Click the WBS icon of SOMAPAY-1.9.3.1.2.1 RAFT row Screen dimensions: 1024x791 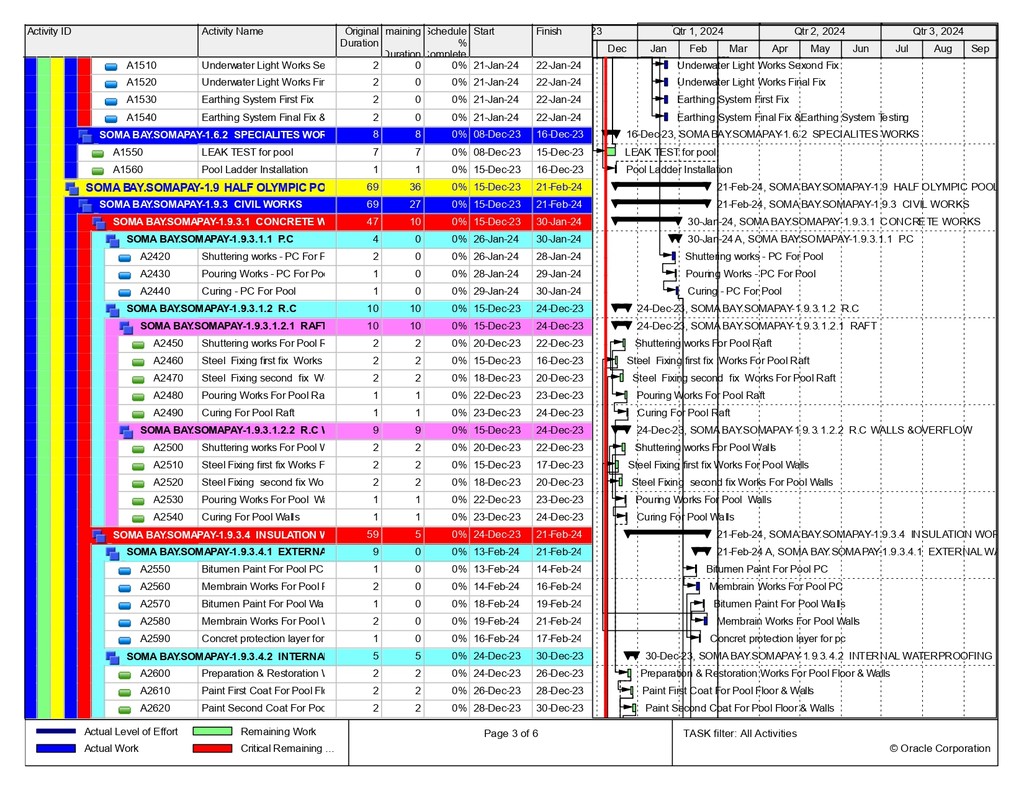[126, 327]
